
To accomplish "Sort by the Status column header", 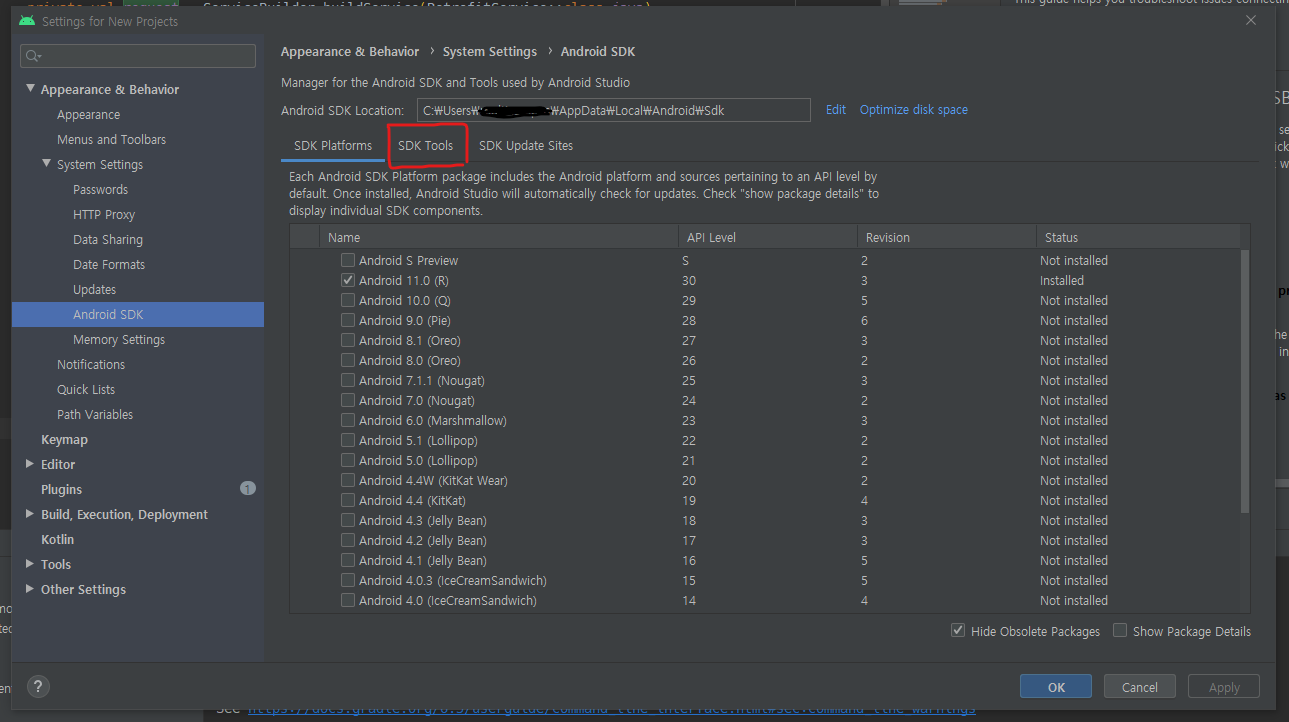I will point(1138,237).
